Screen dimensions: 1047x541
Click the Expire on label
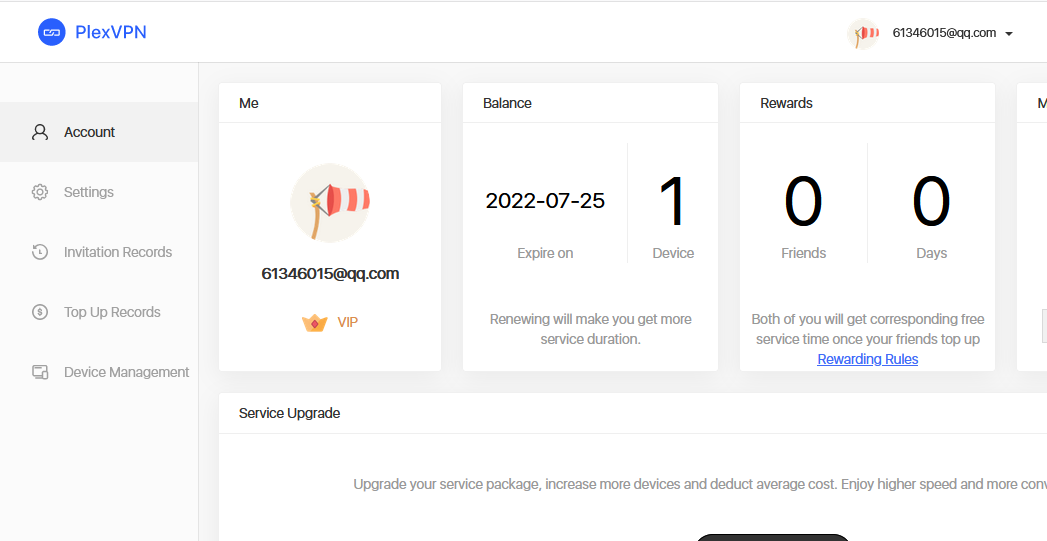tap(545, 253)
